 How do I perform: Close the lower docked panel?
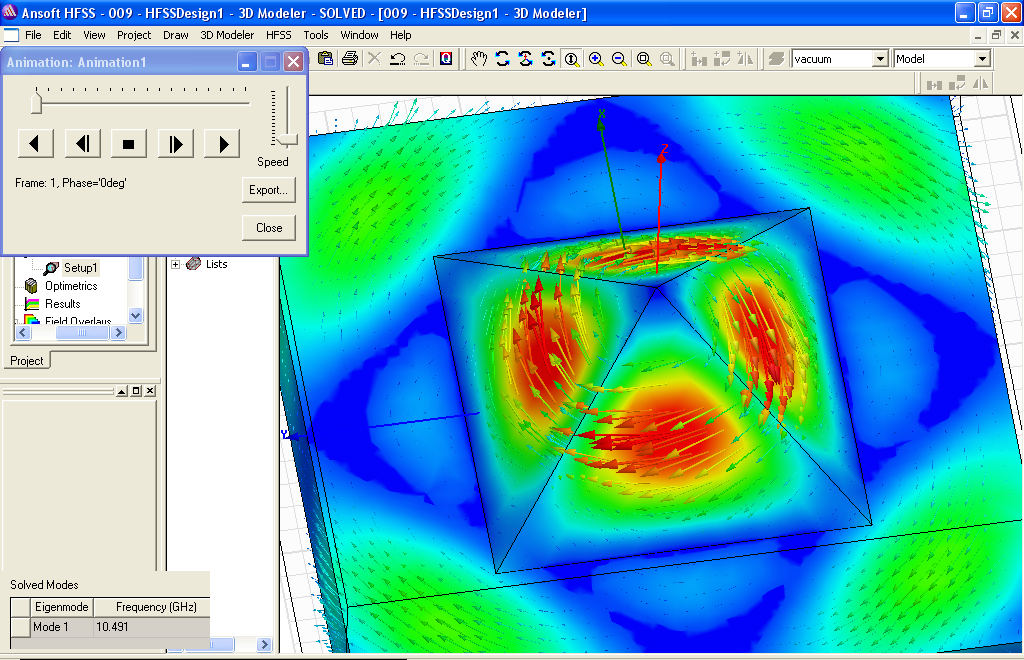point(150,390)
